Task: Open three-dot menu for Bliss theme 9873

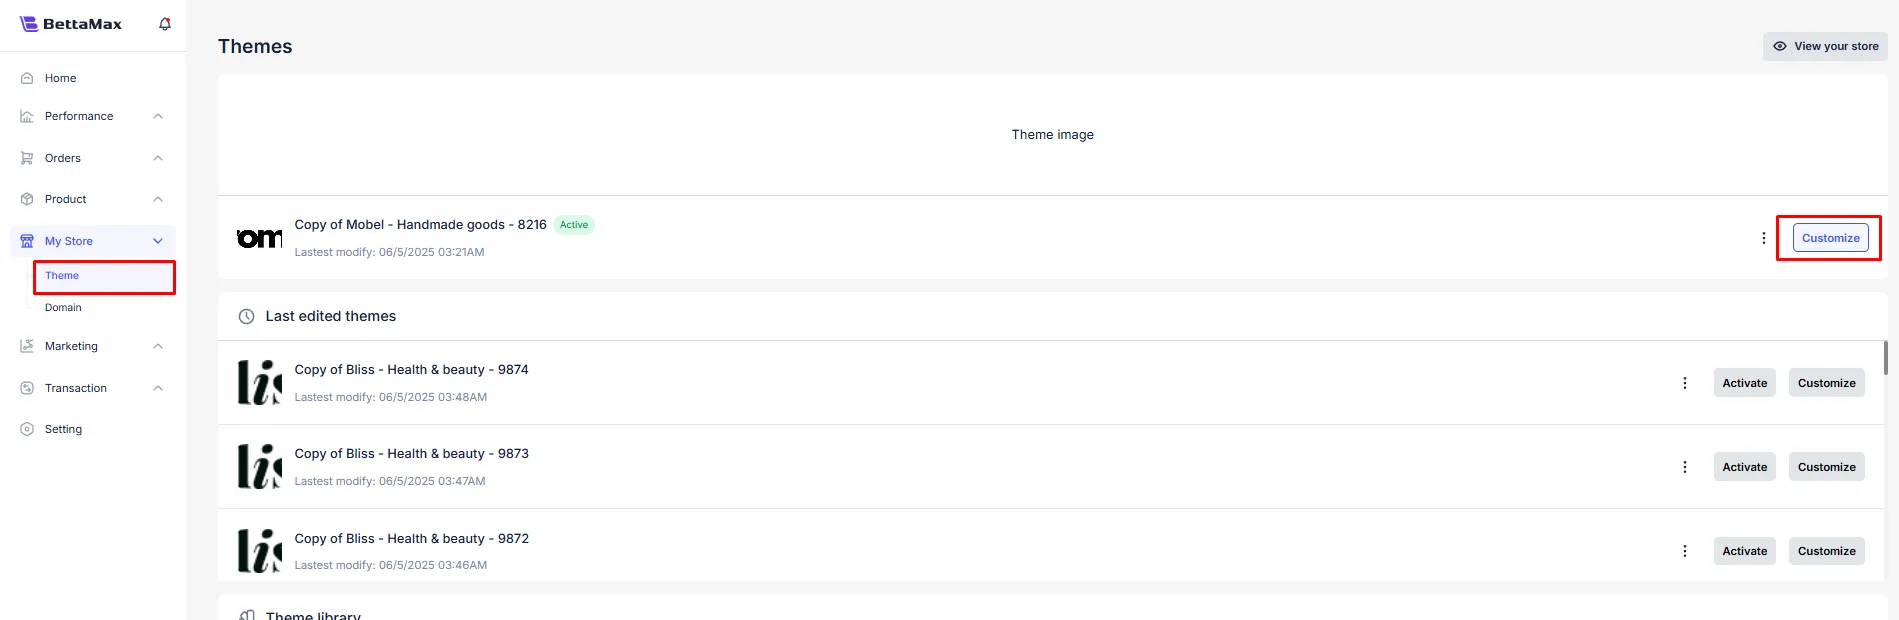Action: point(1684,467)
